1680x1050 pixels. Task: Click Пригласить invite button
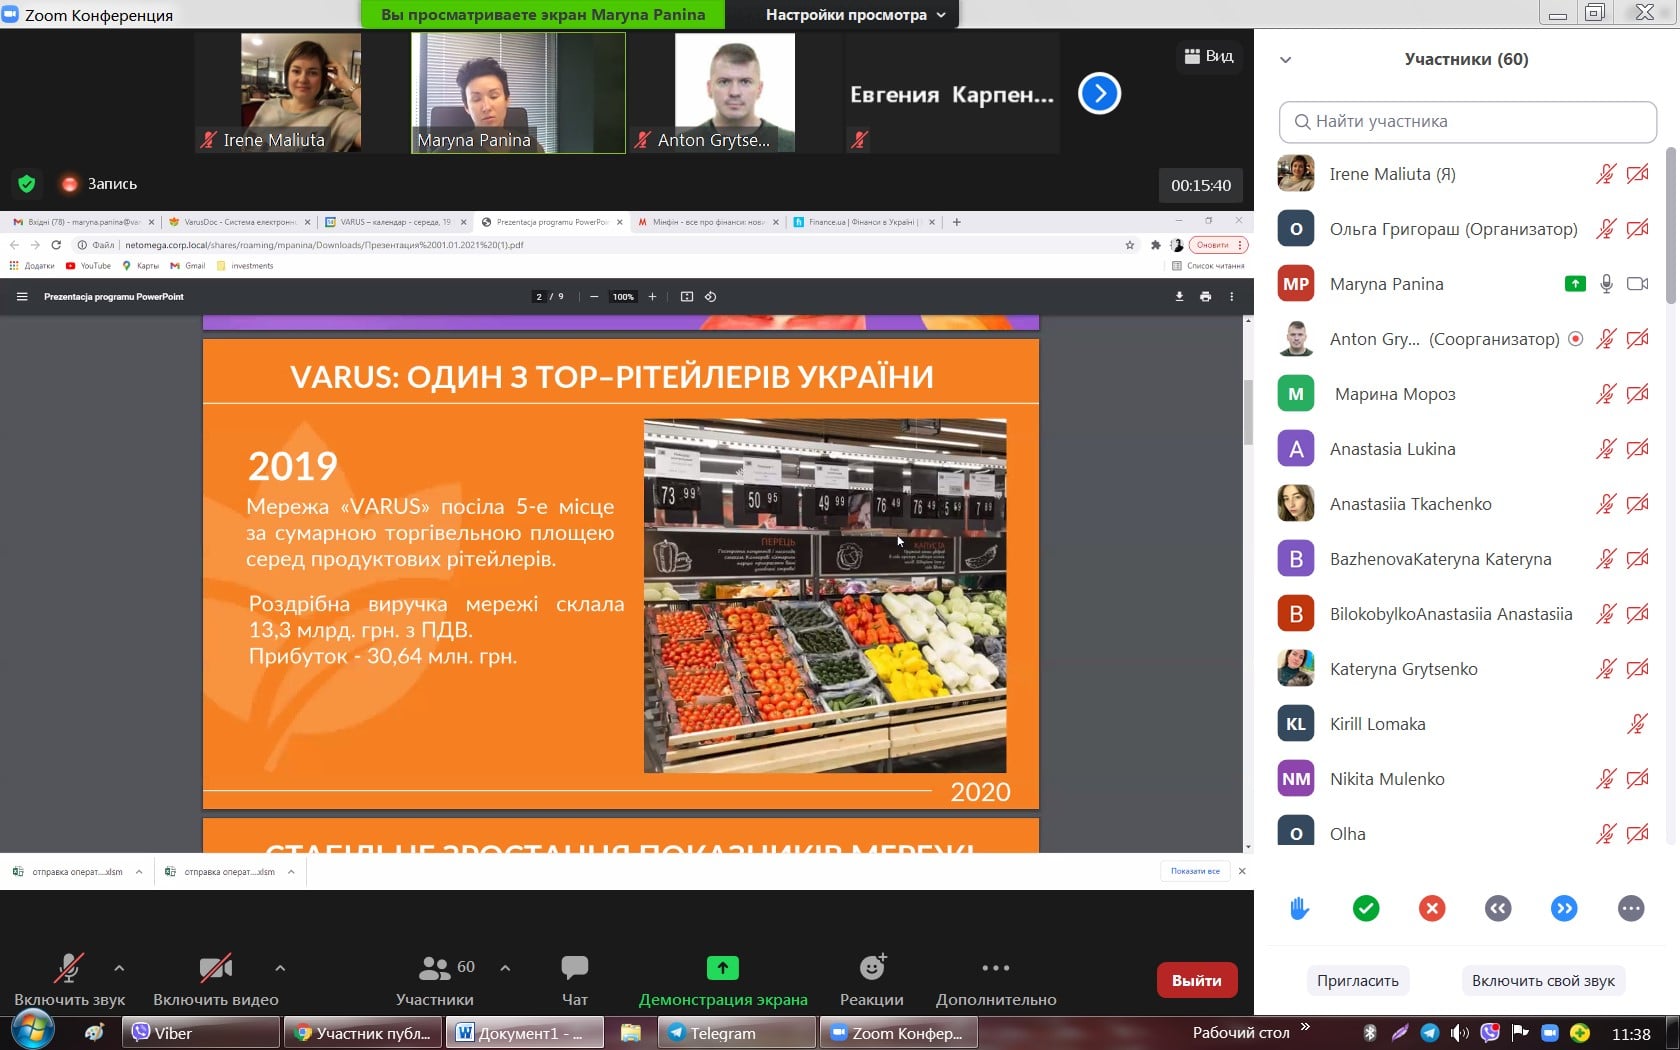click(1358, 980)
